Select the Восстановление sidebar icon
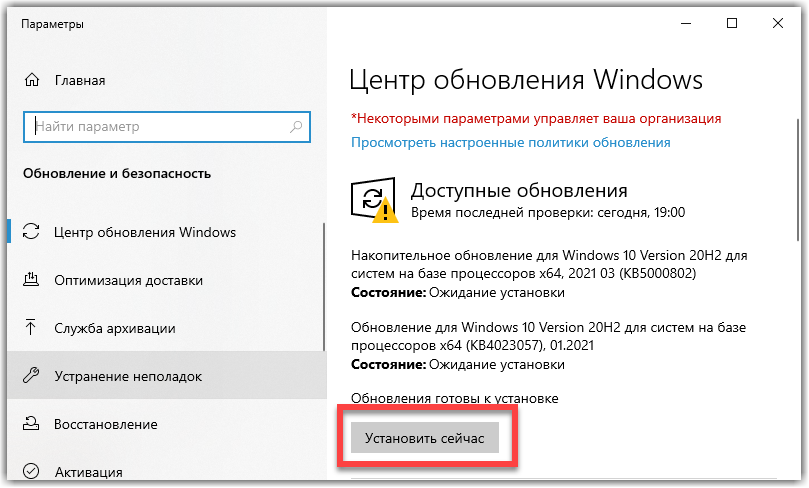This screenshot has width=809, height=488. (x=31, y=424)
